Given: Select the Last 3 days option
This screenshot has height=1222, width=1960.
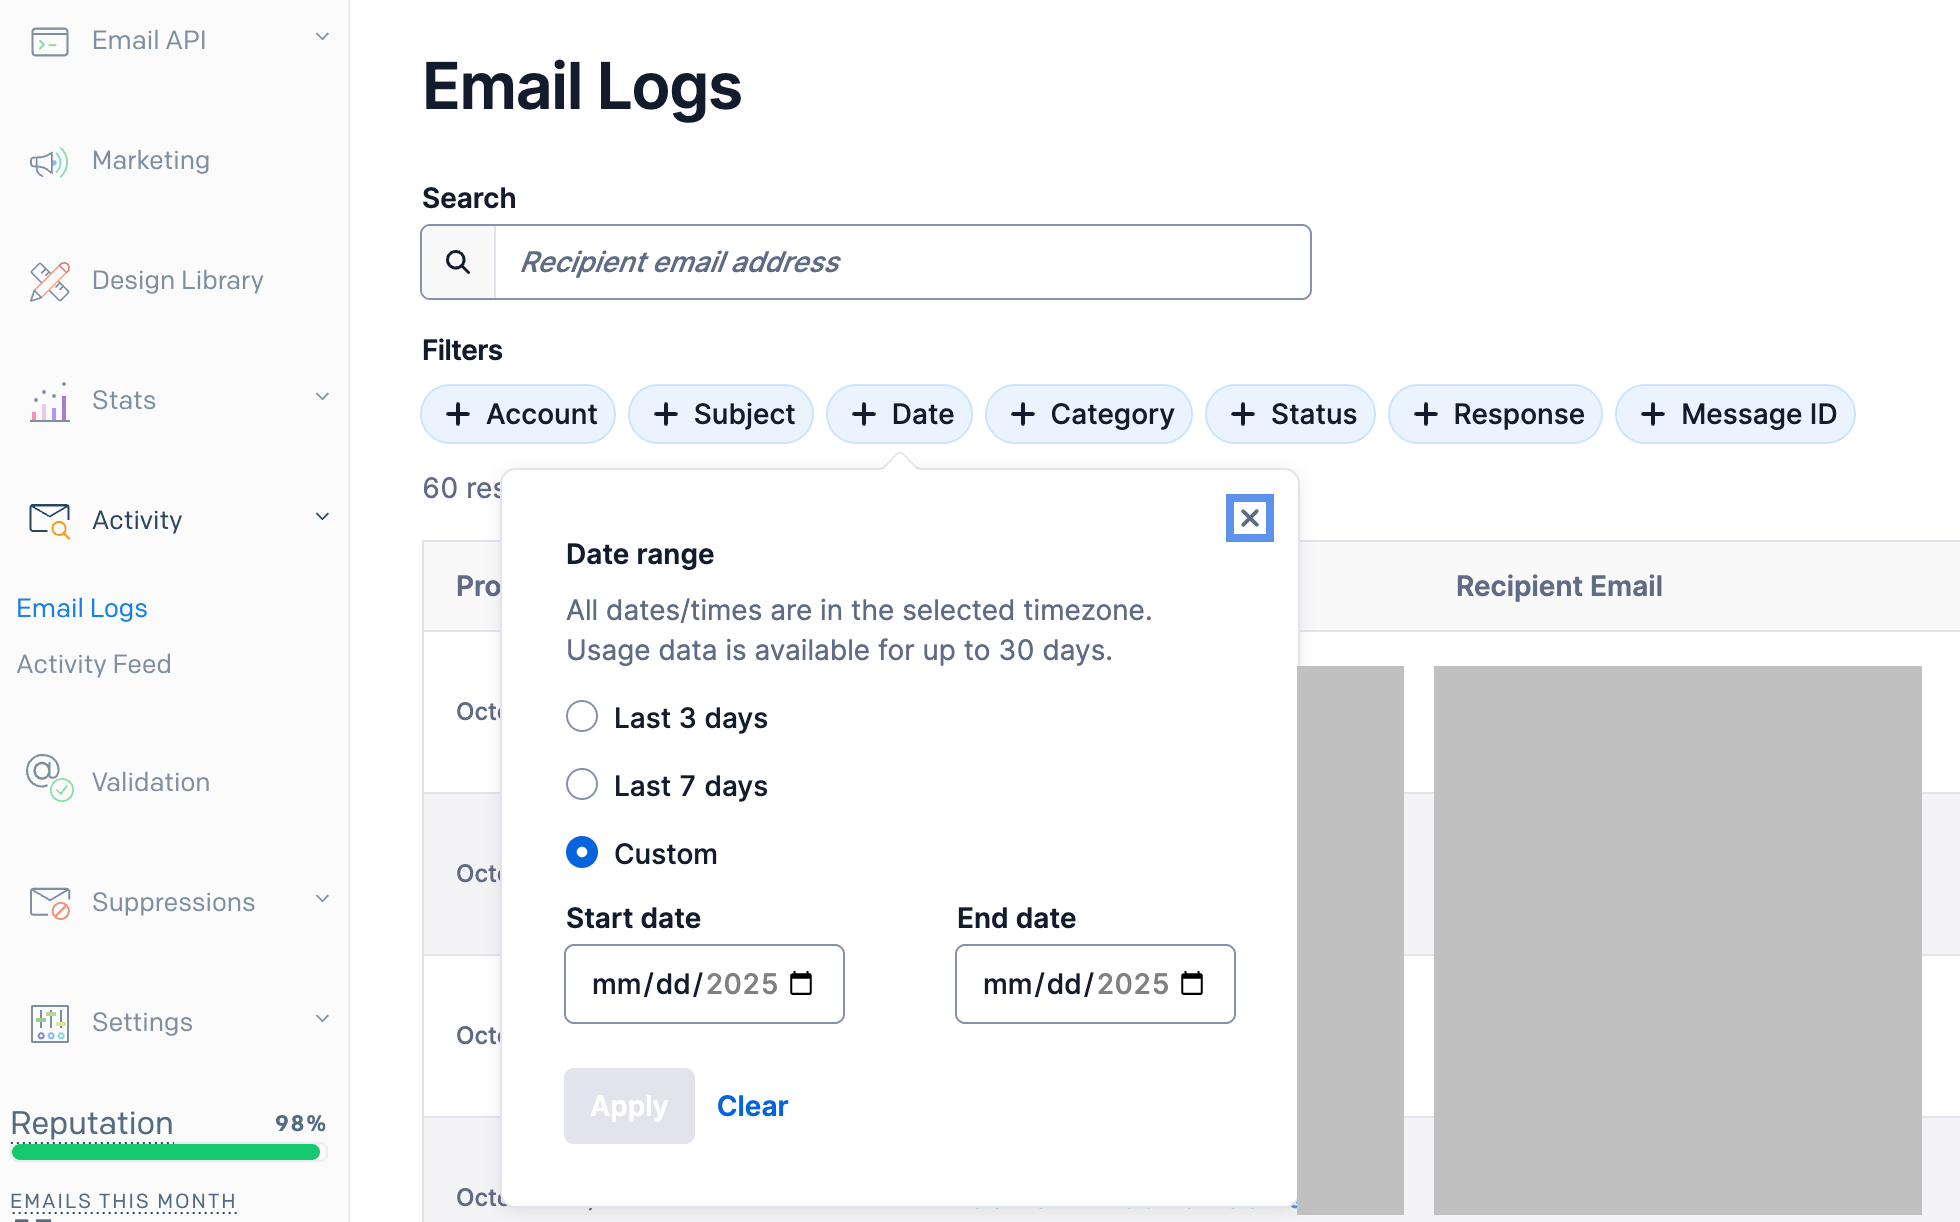Looking at the screenshot, I should point(582,717).
